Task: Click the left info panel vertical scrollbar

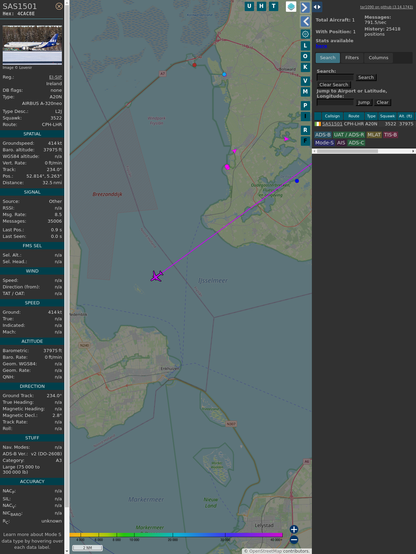Action: point(67,277)
